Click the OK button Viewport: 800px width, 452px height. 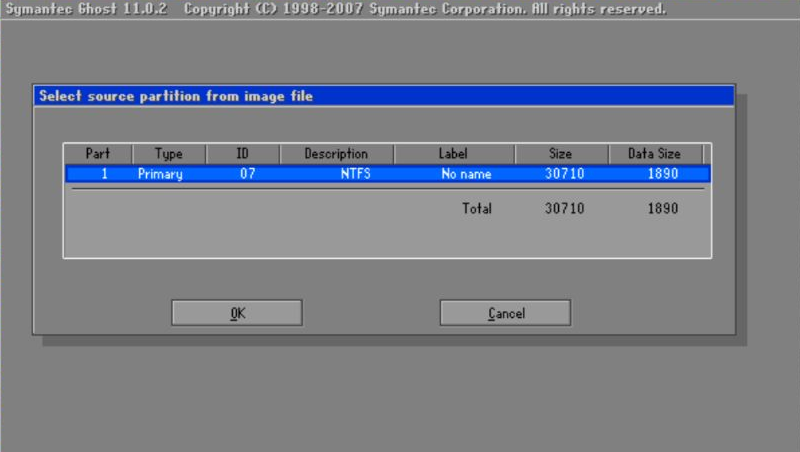click(x=237, y=313)
